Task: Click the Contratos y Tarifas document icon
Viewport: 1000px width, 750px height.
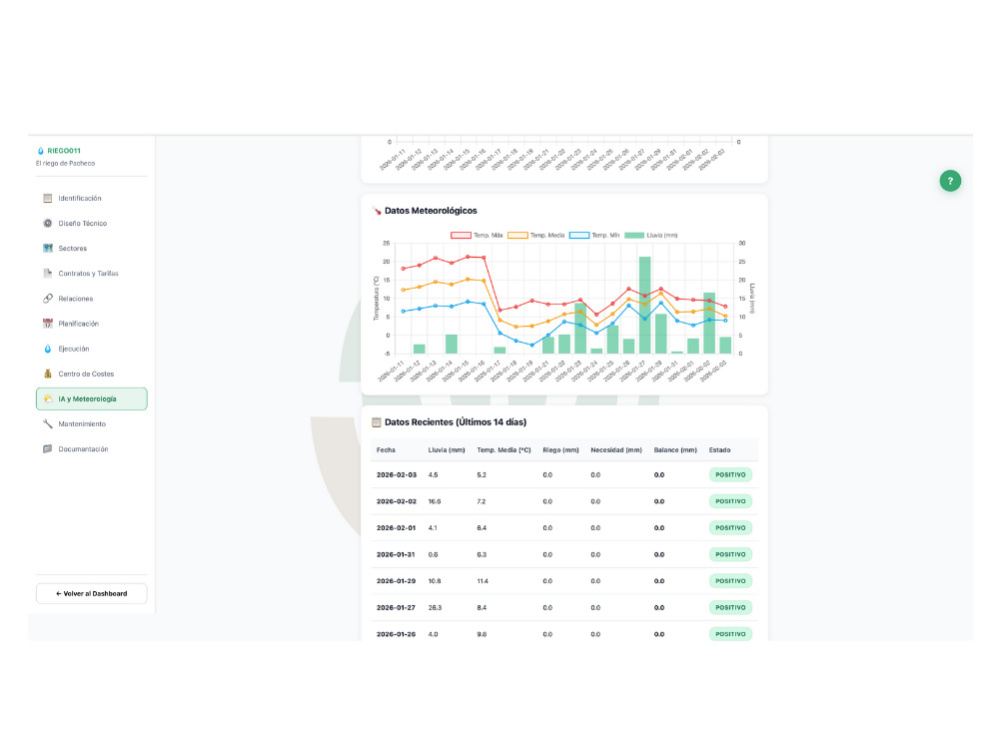Action: pos(48,274)
